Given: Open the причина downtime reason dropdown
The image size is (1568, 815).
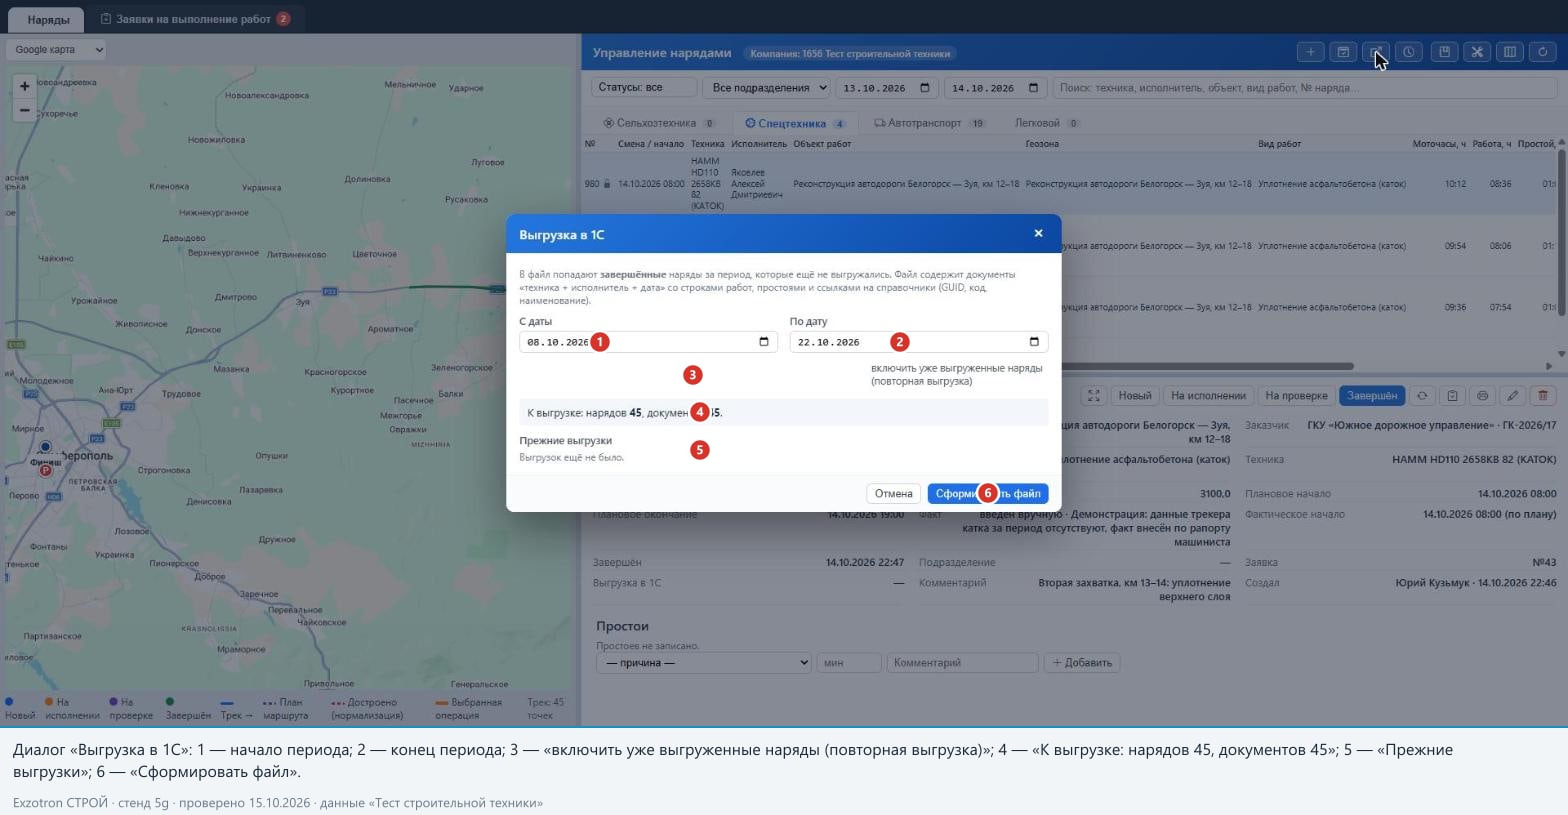Looking at the screenshot, I should (703, 662).
